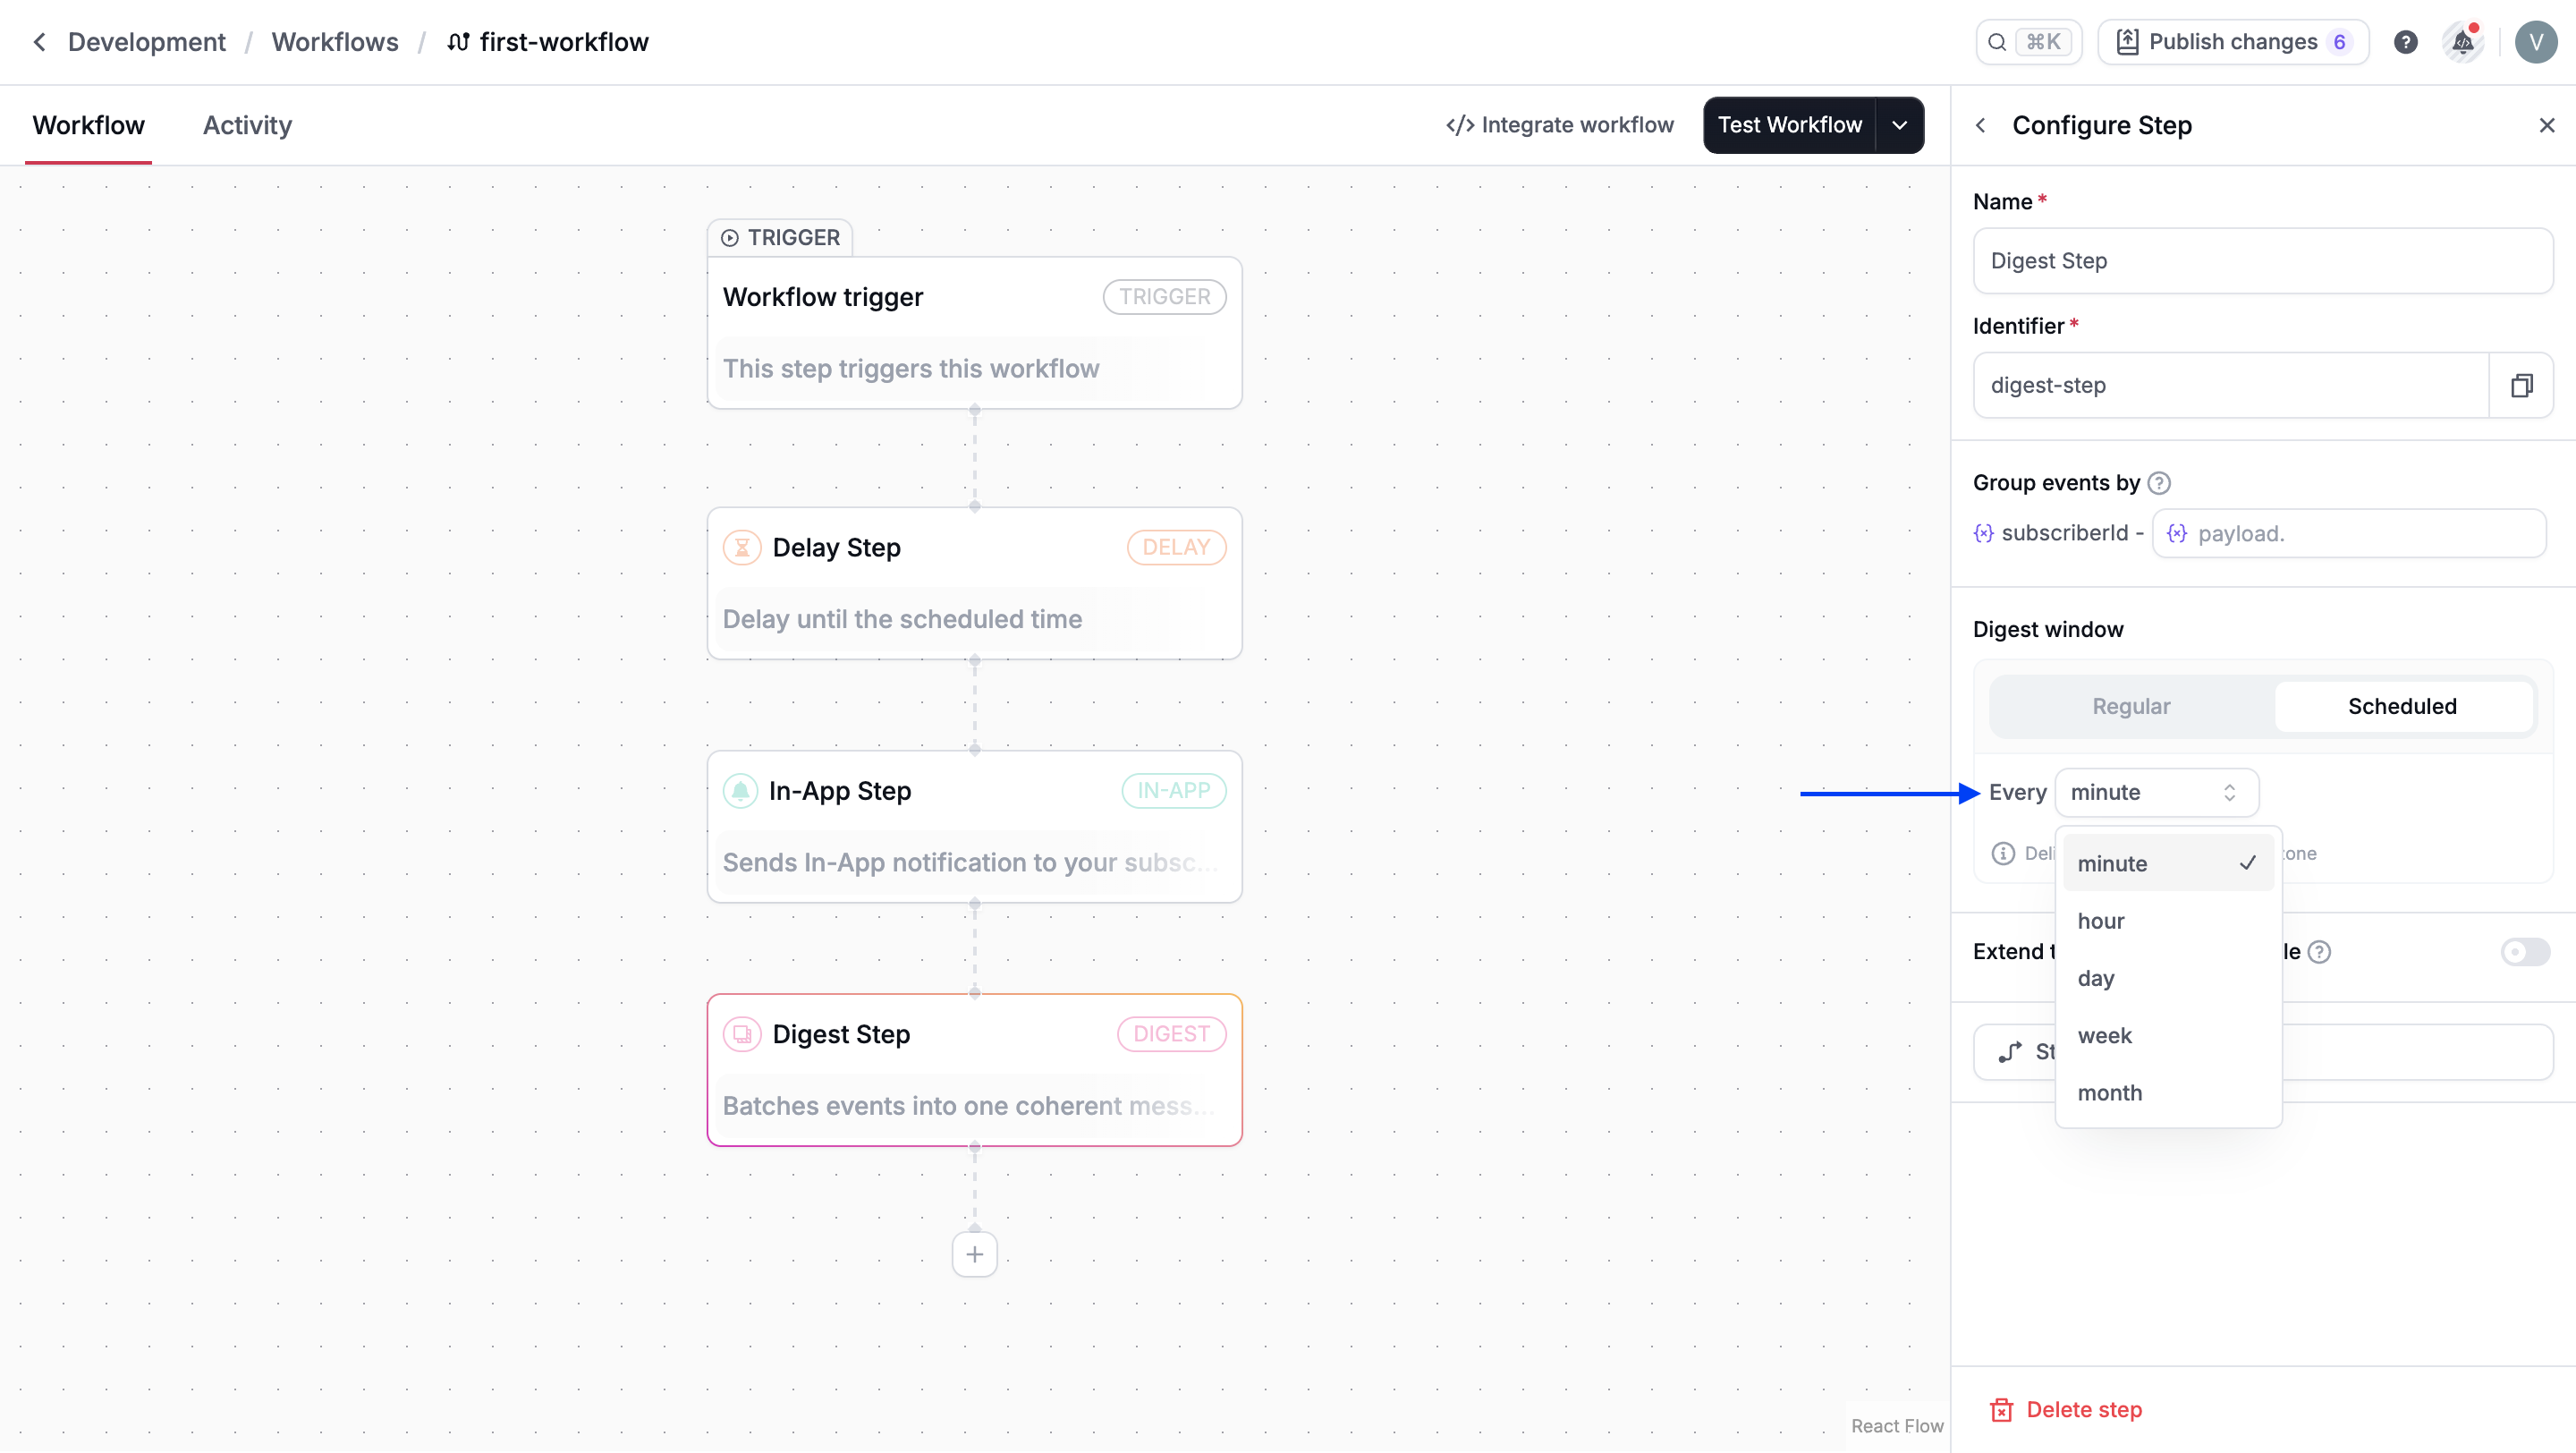Image resolution: width=2576 pixels, height=1453 pixels.
Task: Select Regular digest window mode
Action: (x=2131, y=706)
